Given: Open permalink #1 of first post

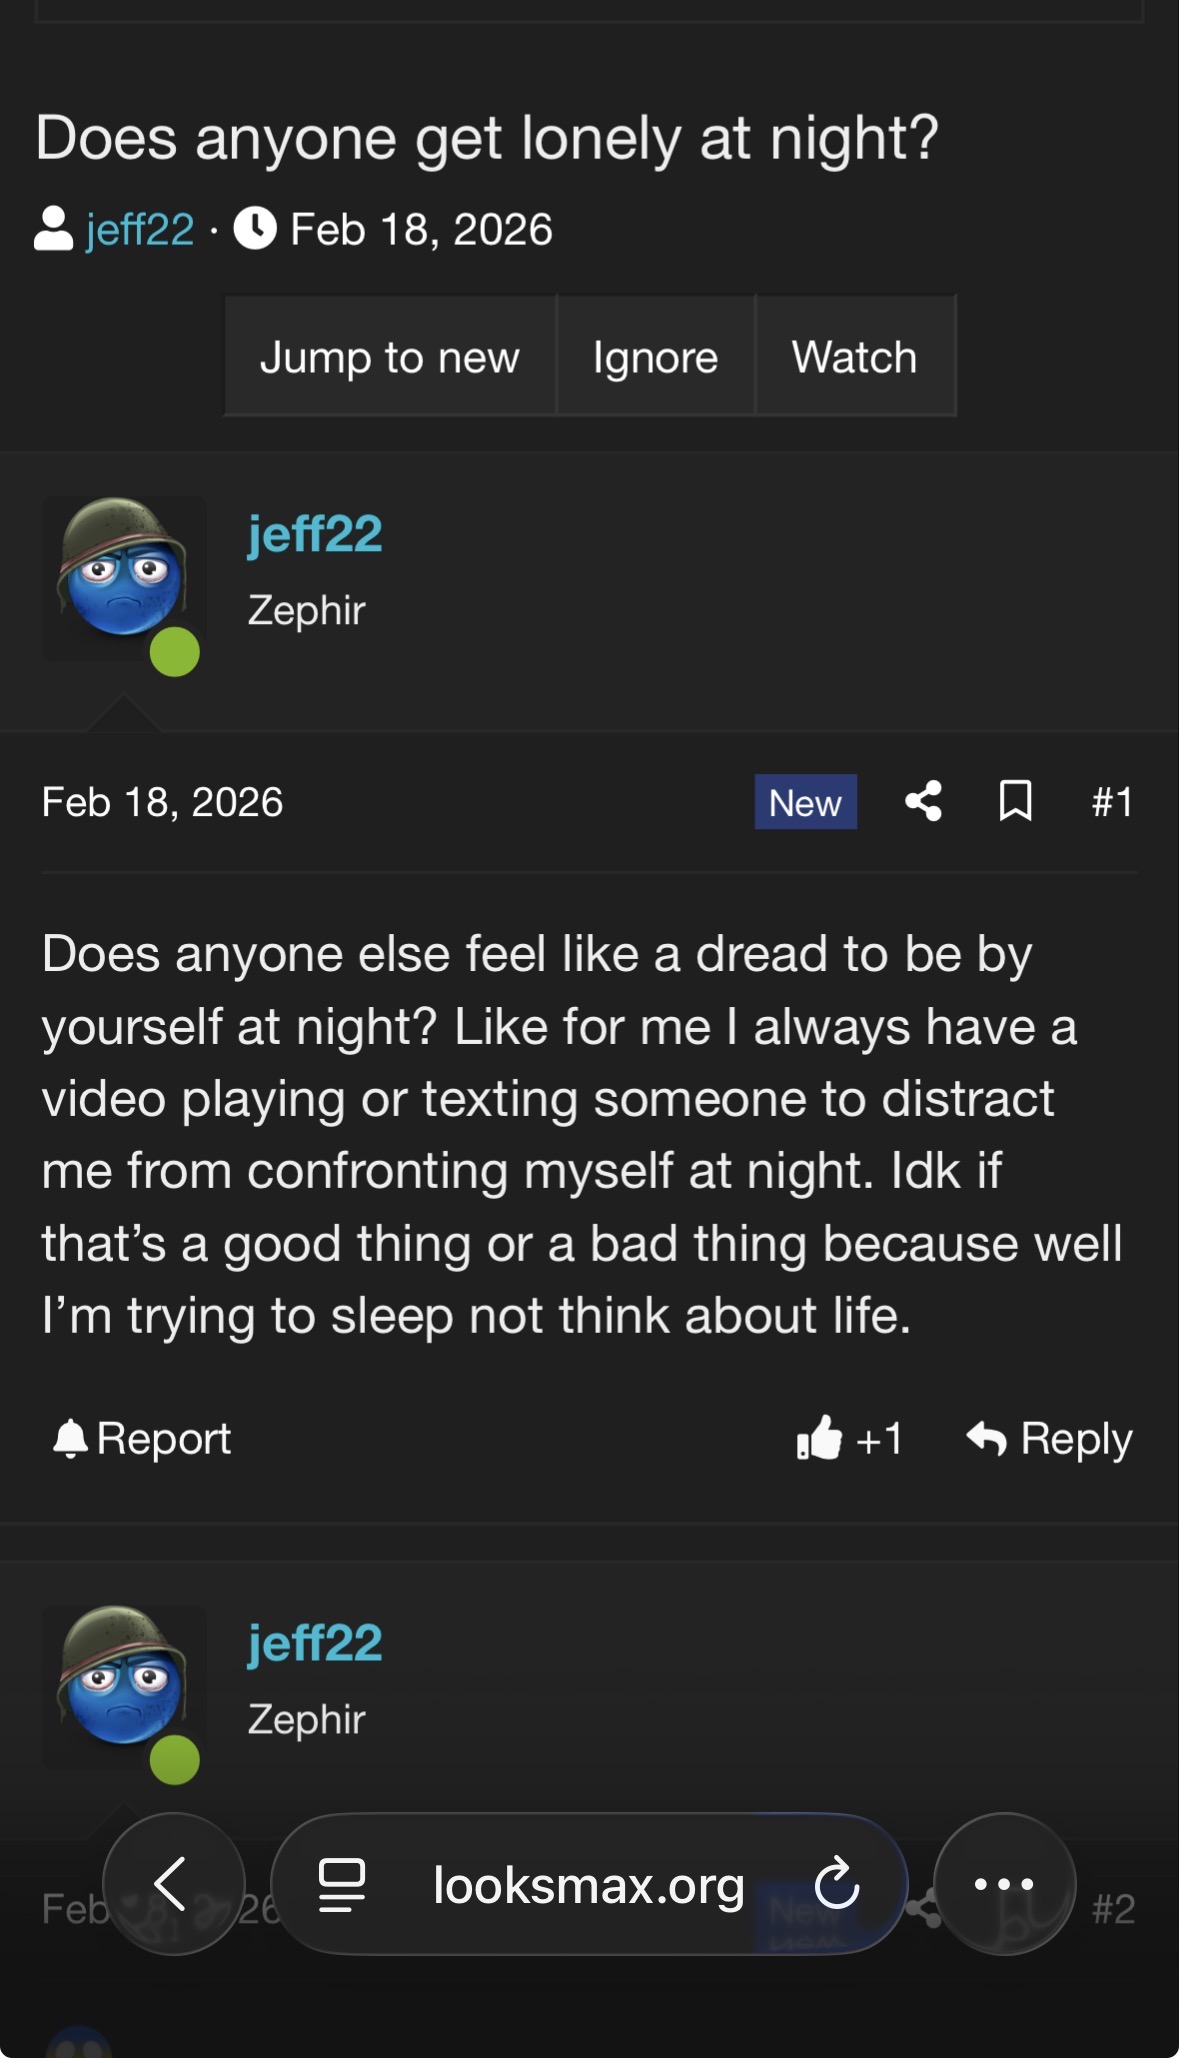Looking at the screenshot, I should point(1112,802).
